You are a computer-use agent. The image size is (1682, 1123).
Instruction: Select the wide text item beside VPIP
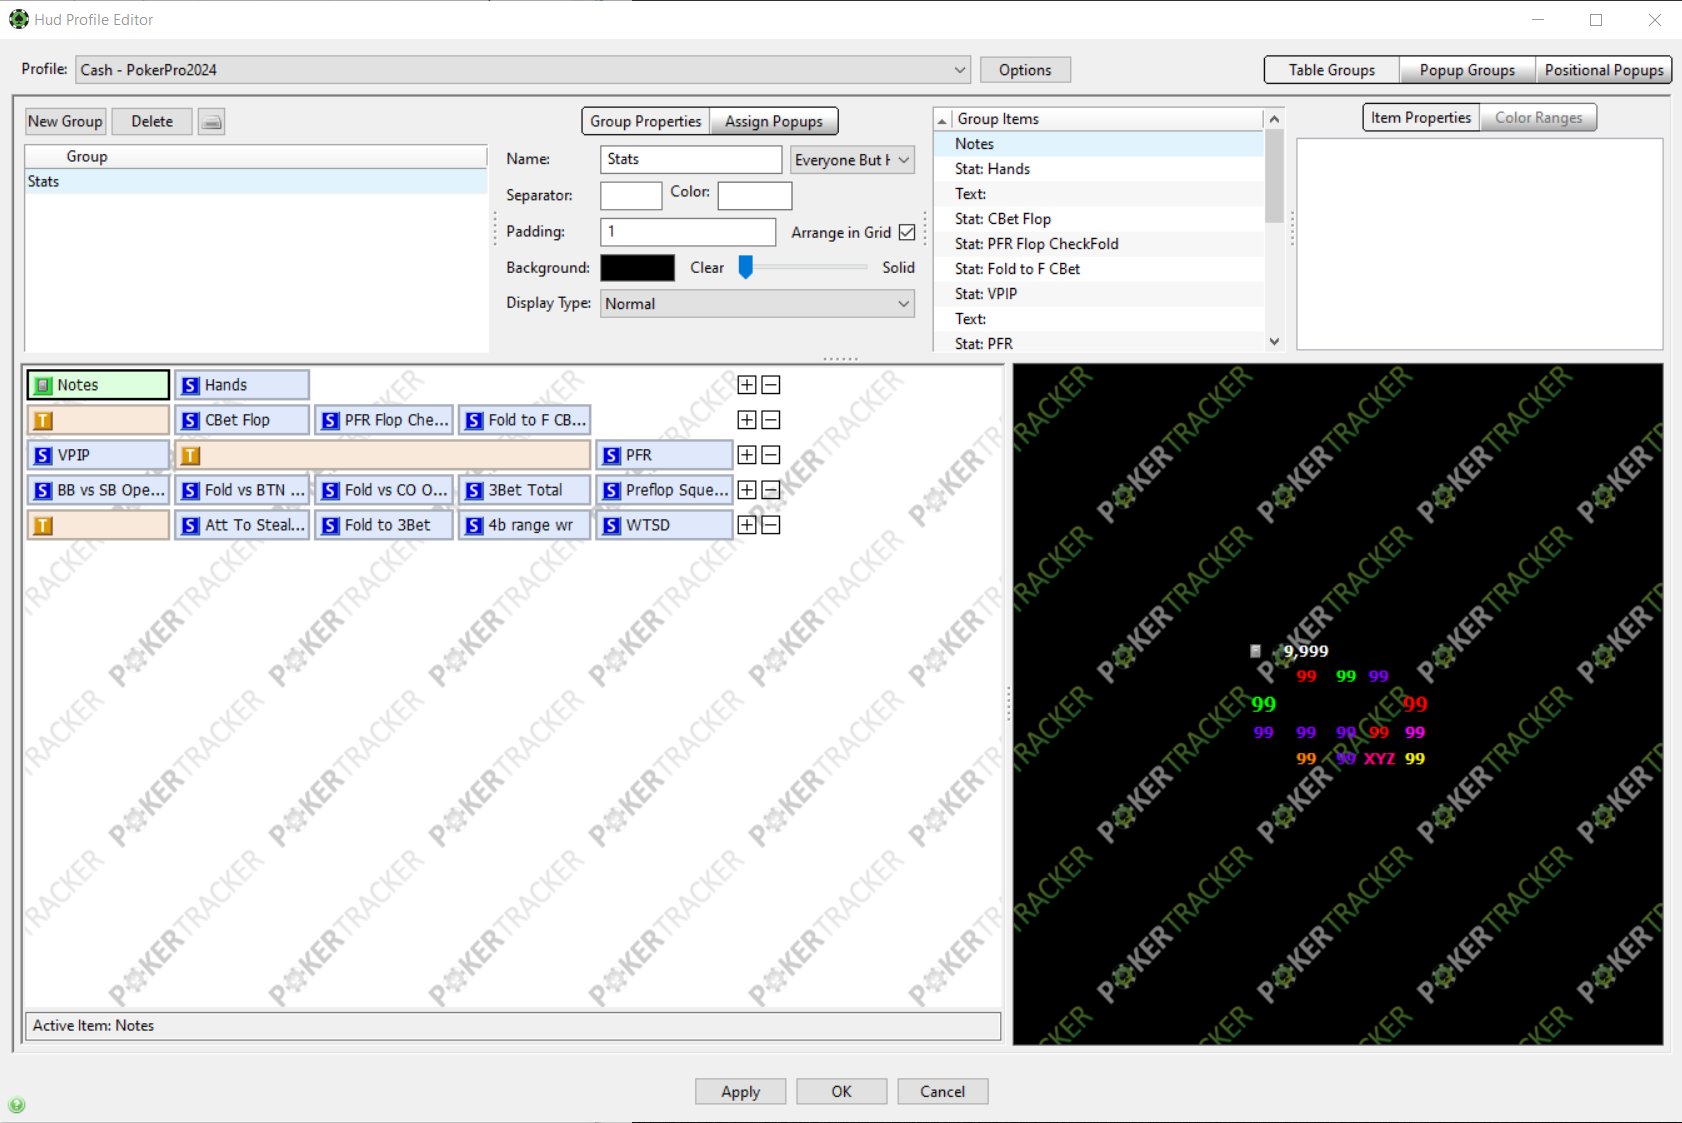coord(383,455)
